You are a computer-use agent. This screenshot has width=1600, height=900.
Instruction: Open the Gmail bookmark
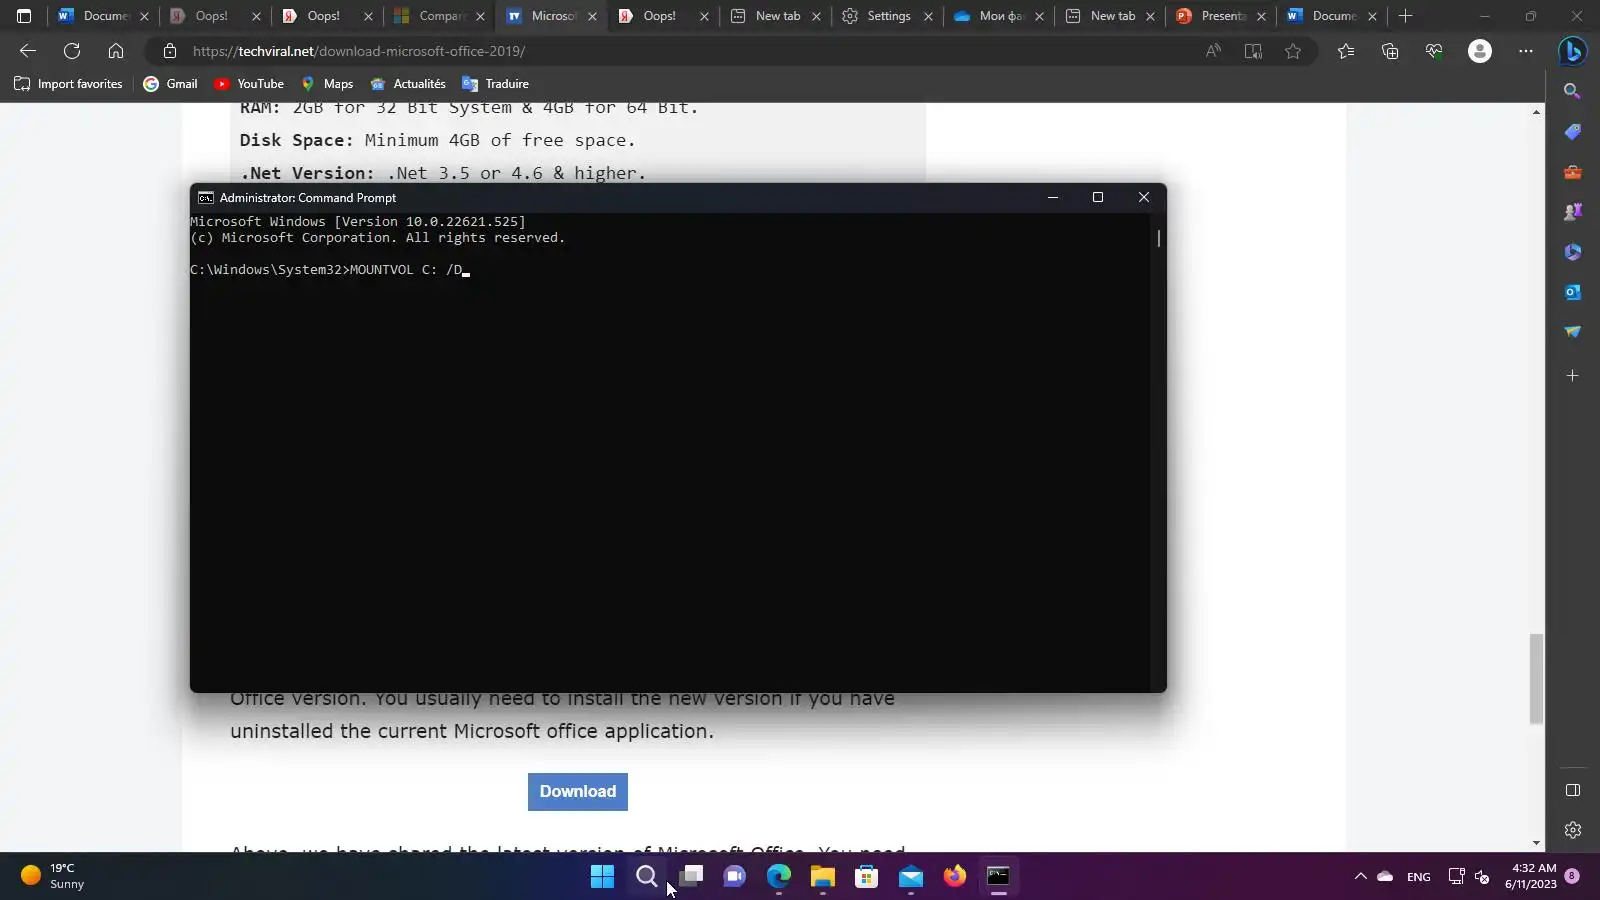tap(170, 84)
